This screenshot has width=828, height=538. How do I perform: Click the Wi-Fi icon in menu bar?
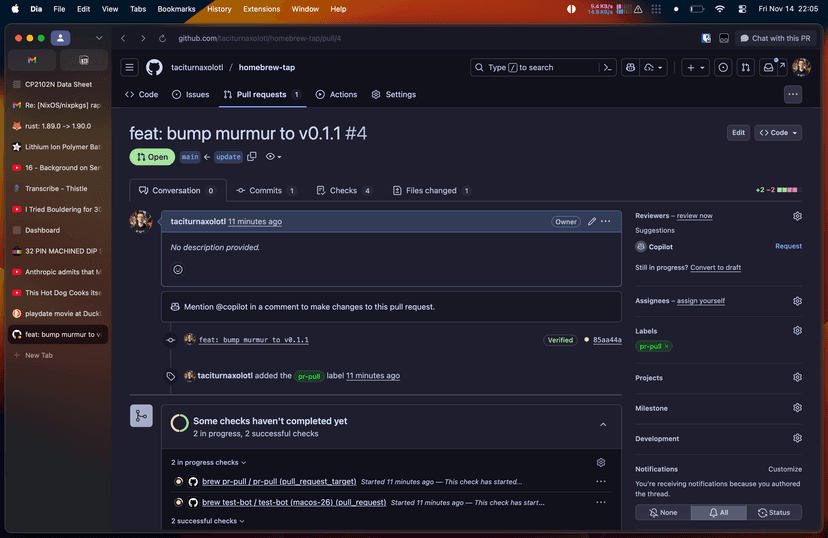(719, 9)
